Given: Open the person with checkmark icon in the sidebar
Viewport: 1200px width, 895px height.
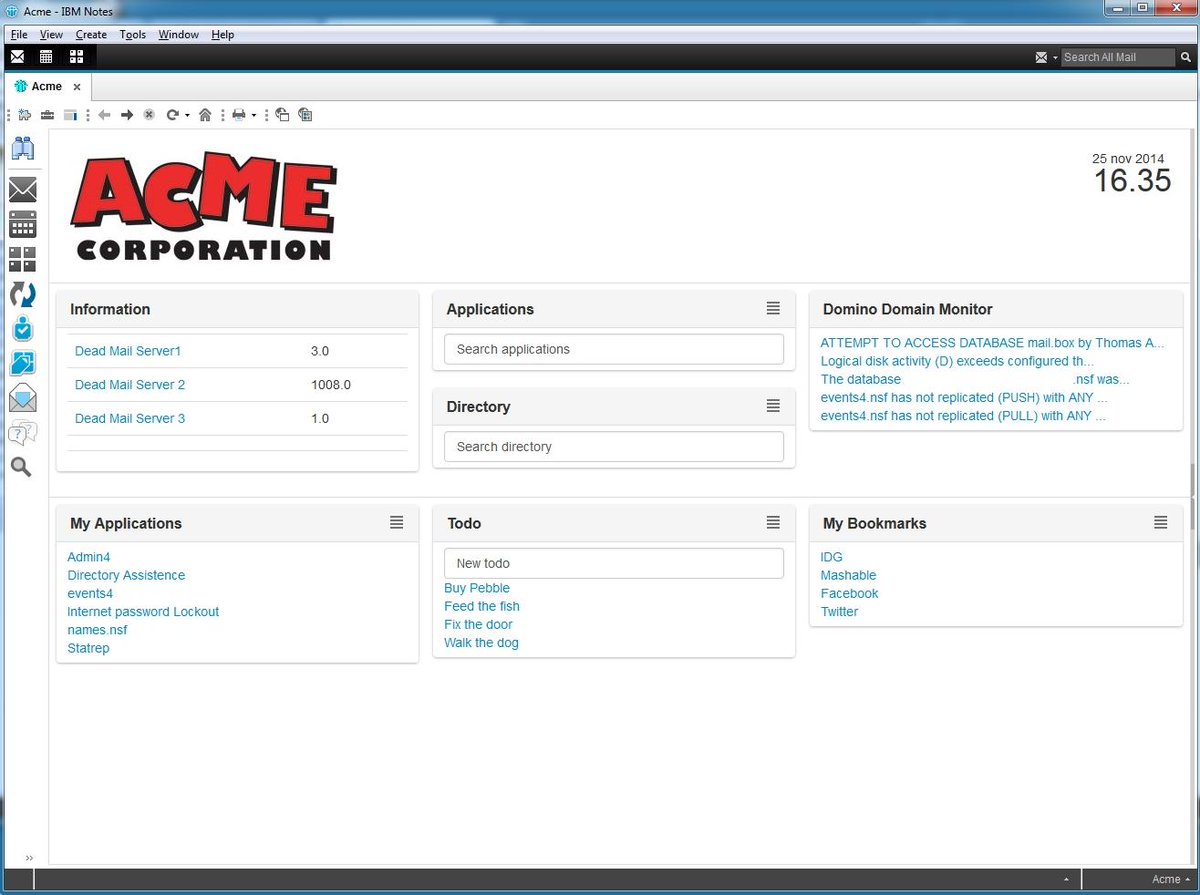Looking at the screenshot, I should 22,328.
